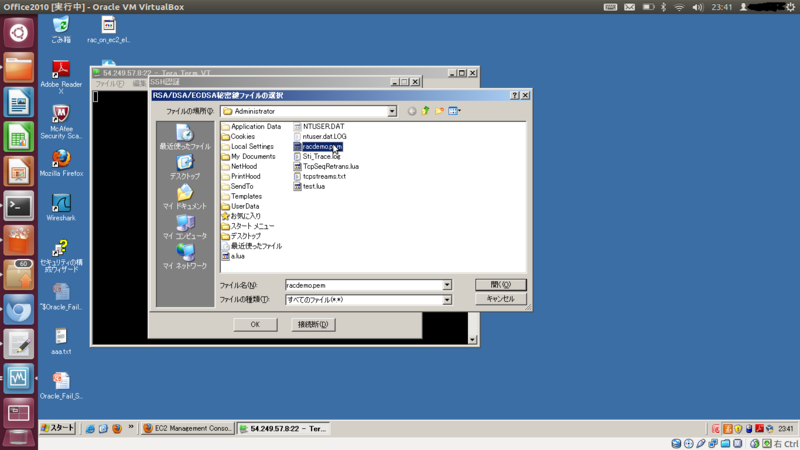This screenshot has width=800, height=450.
Task: Open Chromium browser in launcher
Action: [x=18, y=310]
